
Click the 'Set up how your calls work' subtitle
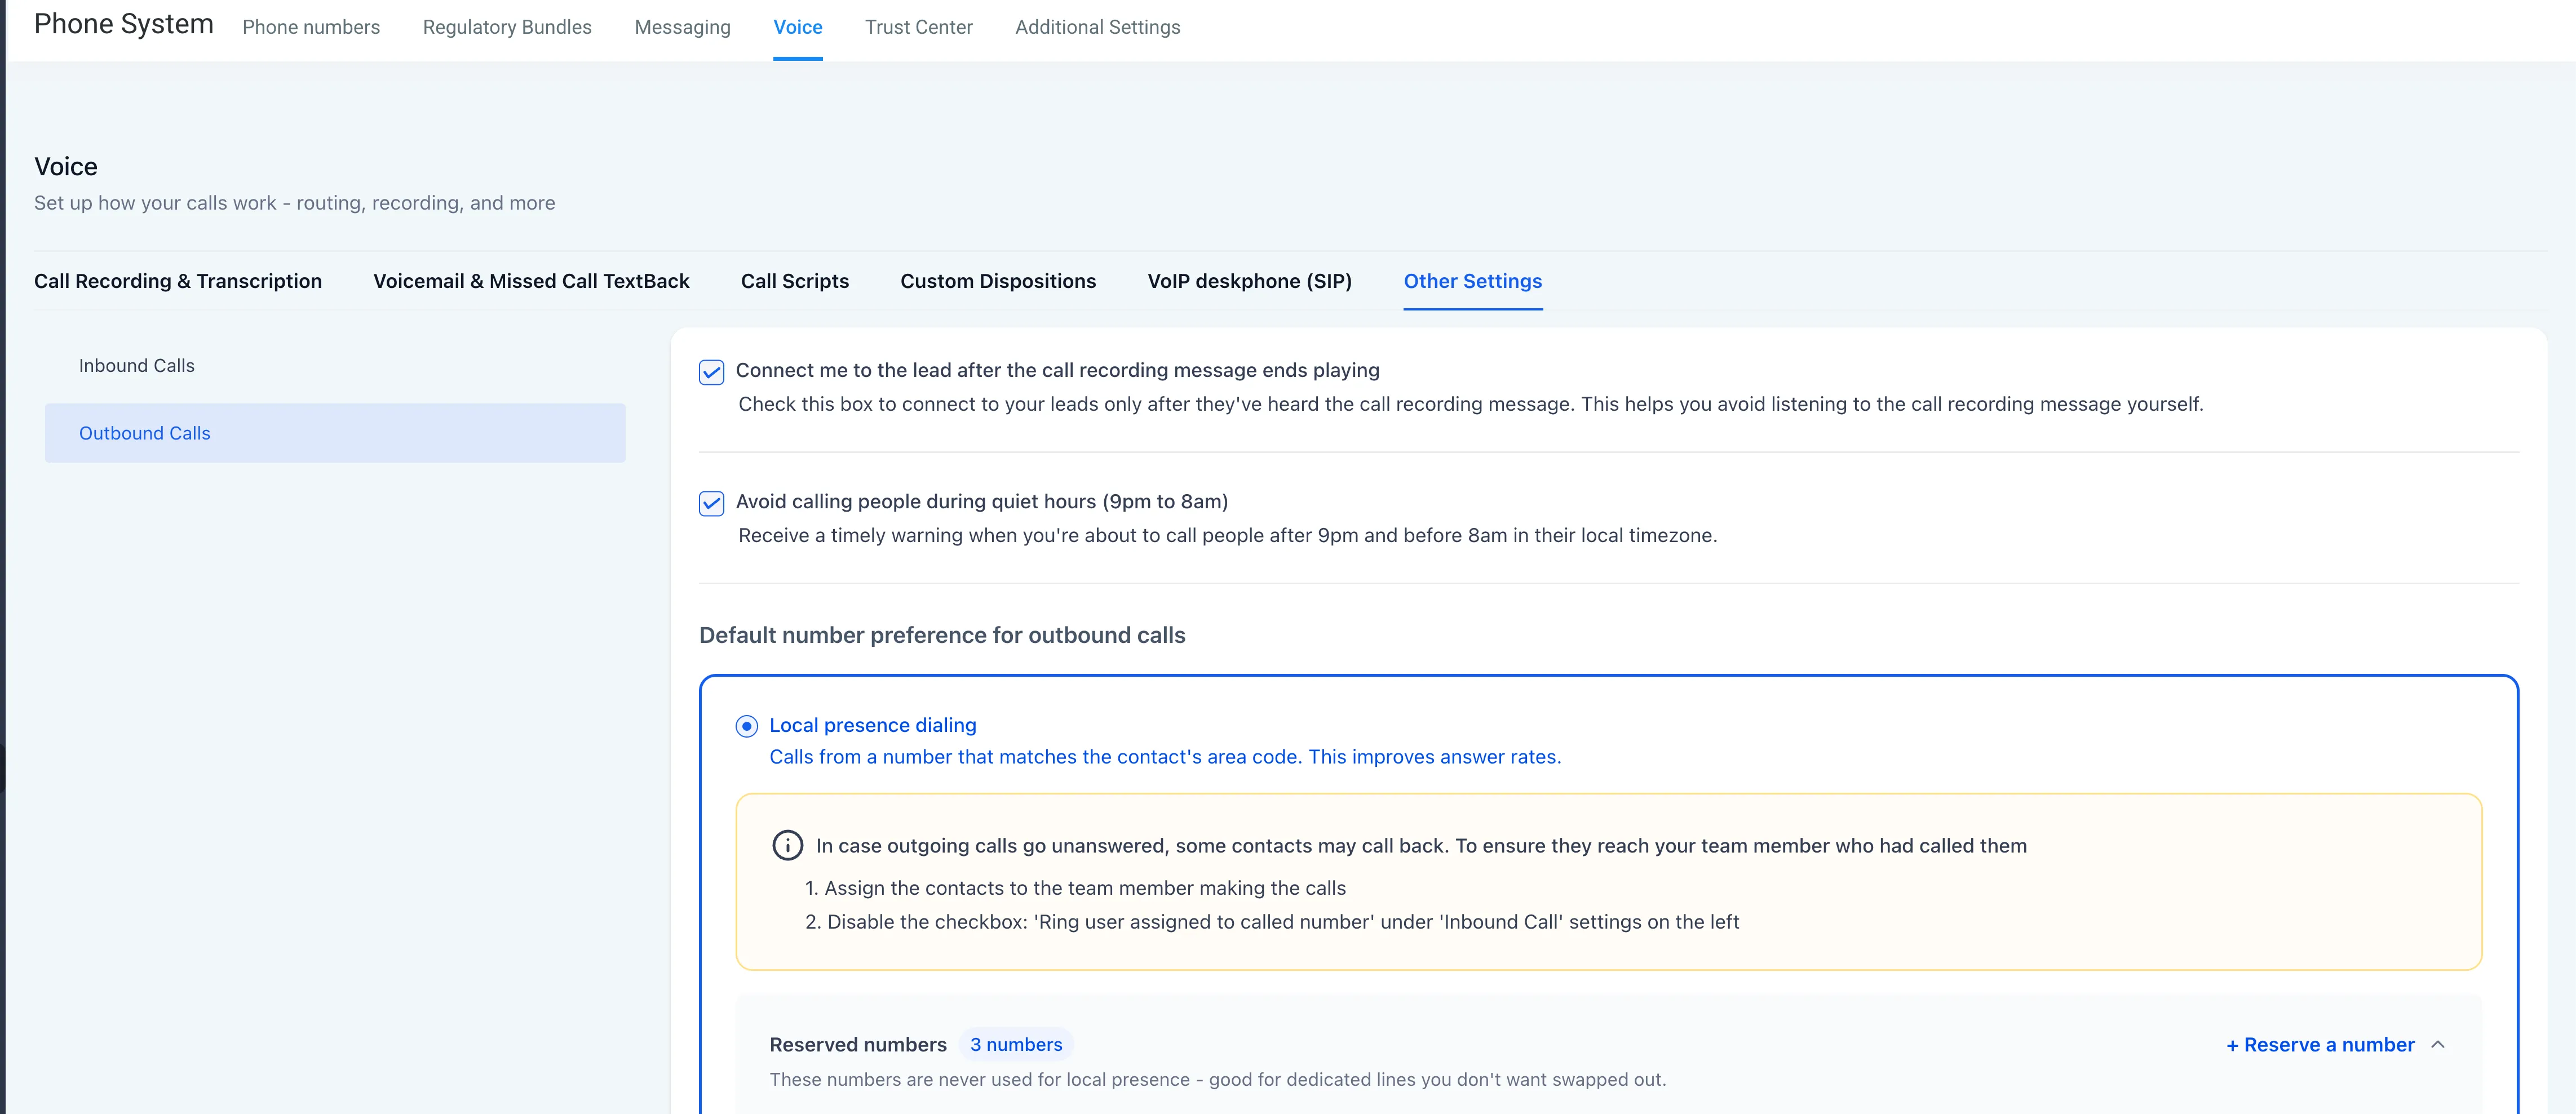(x=294, y=203)
